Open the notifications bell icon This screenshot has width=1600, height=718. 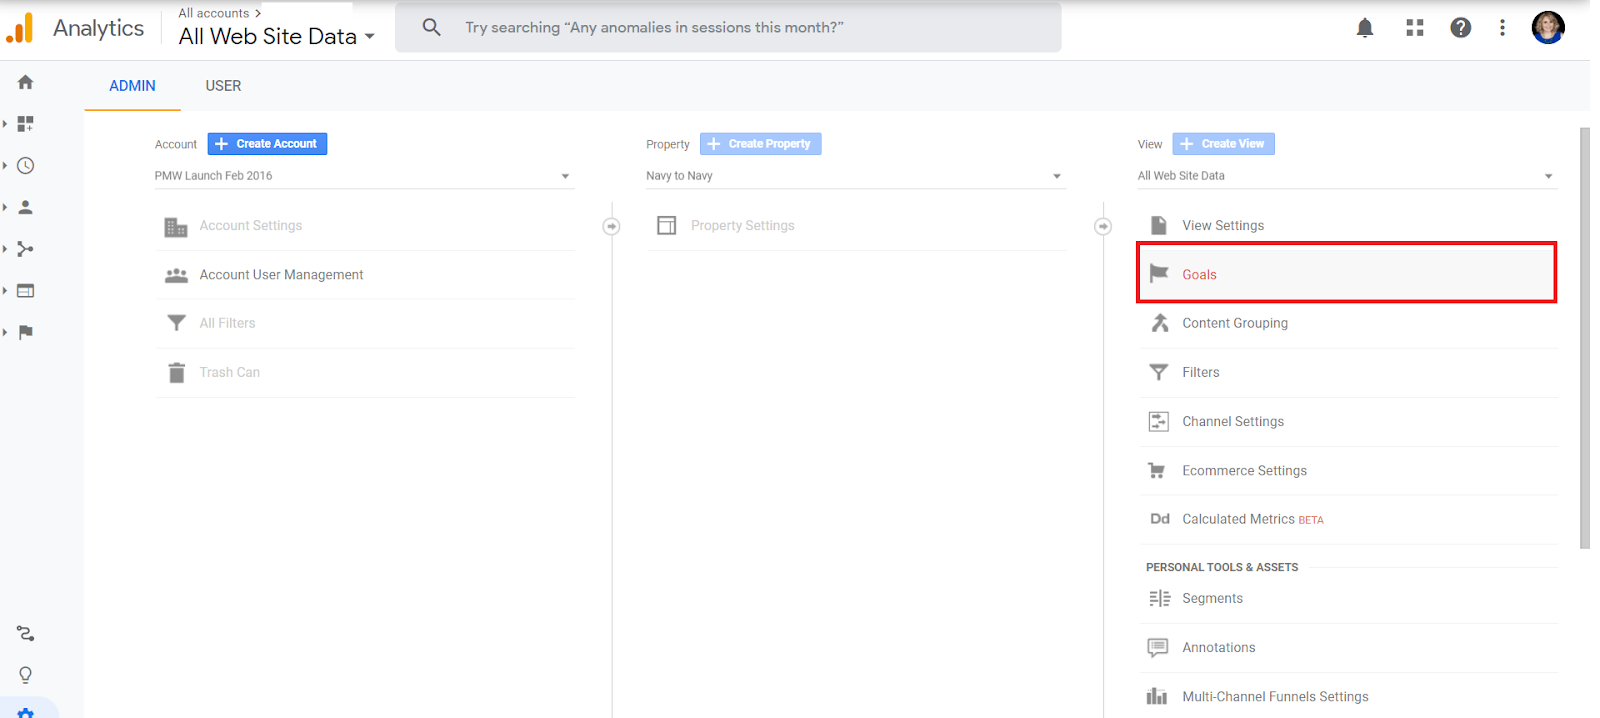(x=1365, y=28)
